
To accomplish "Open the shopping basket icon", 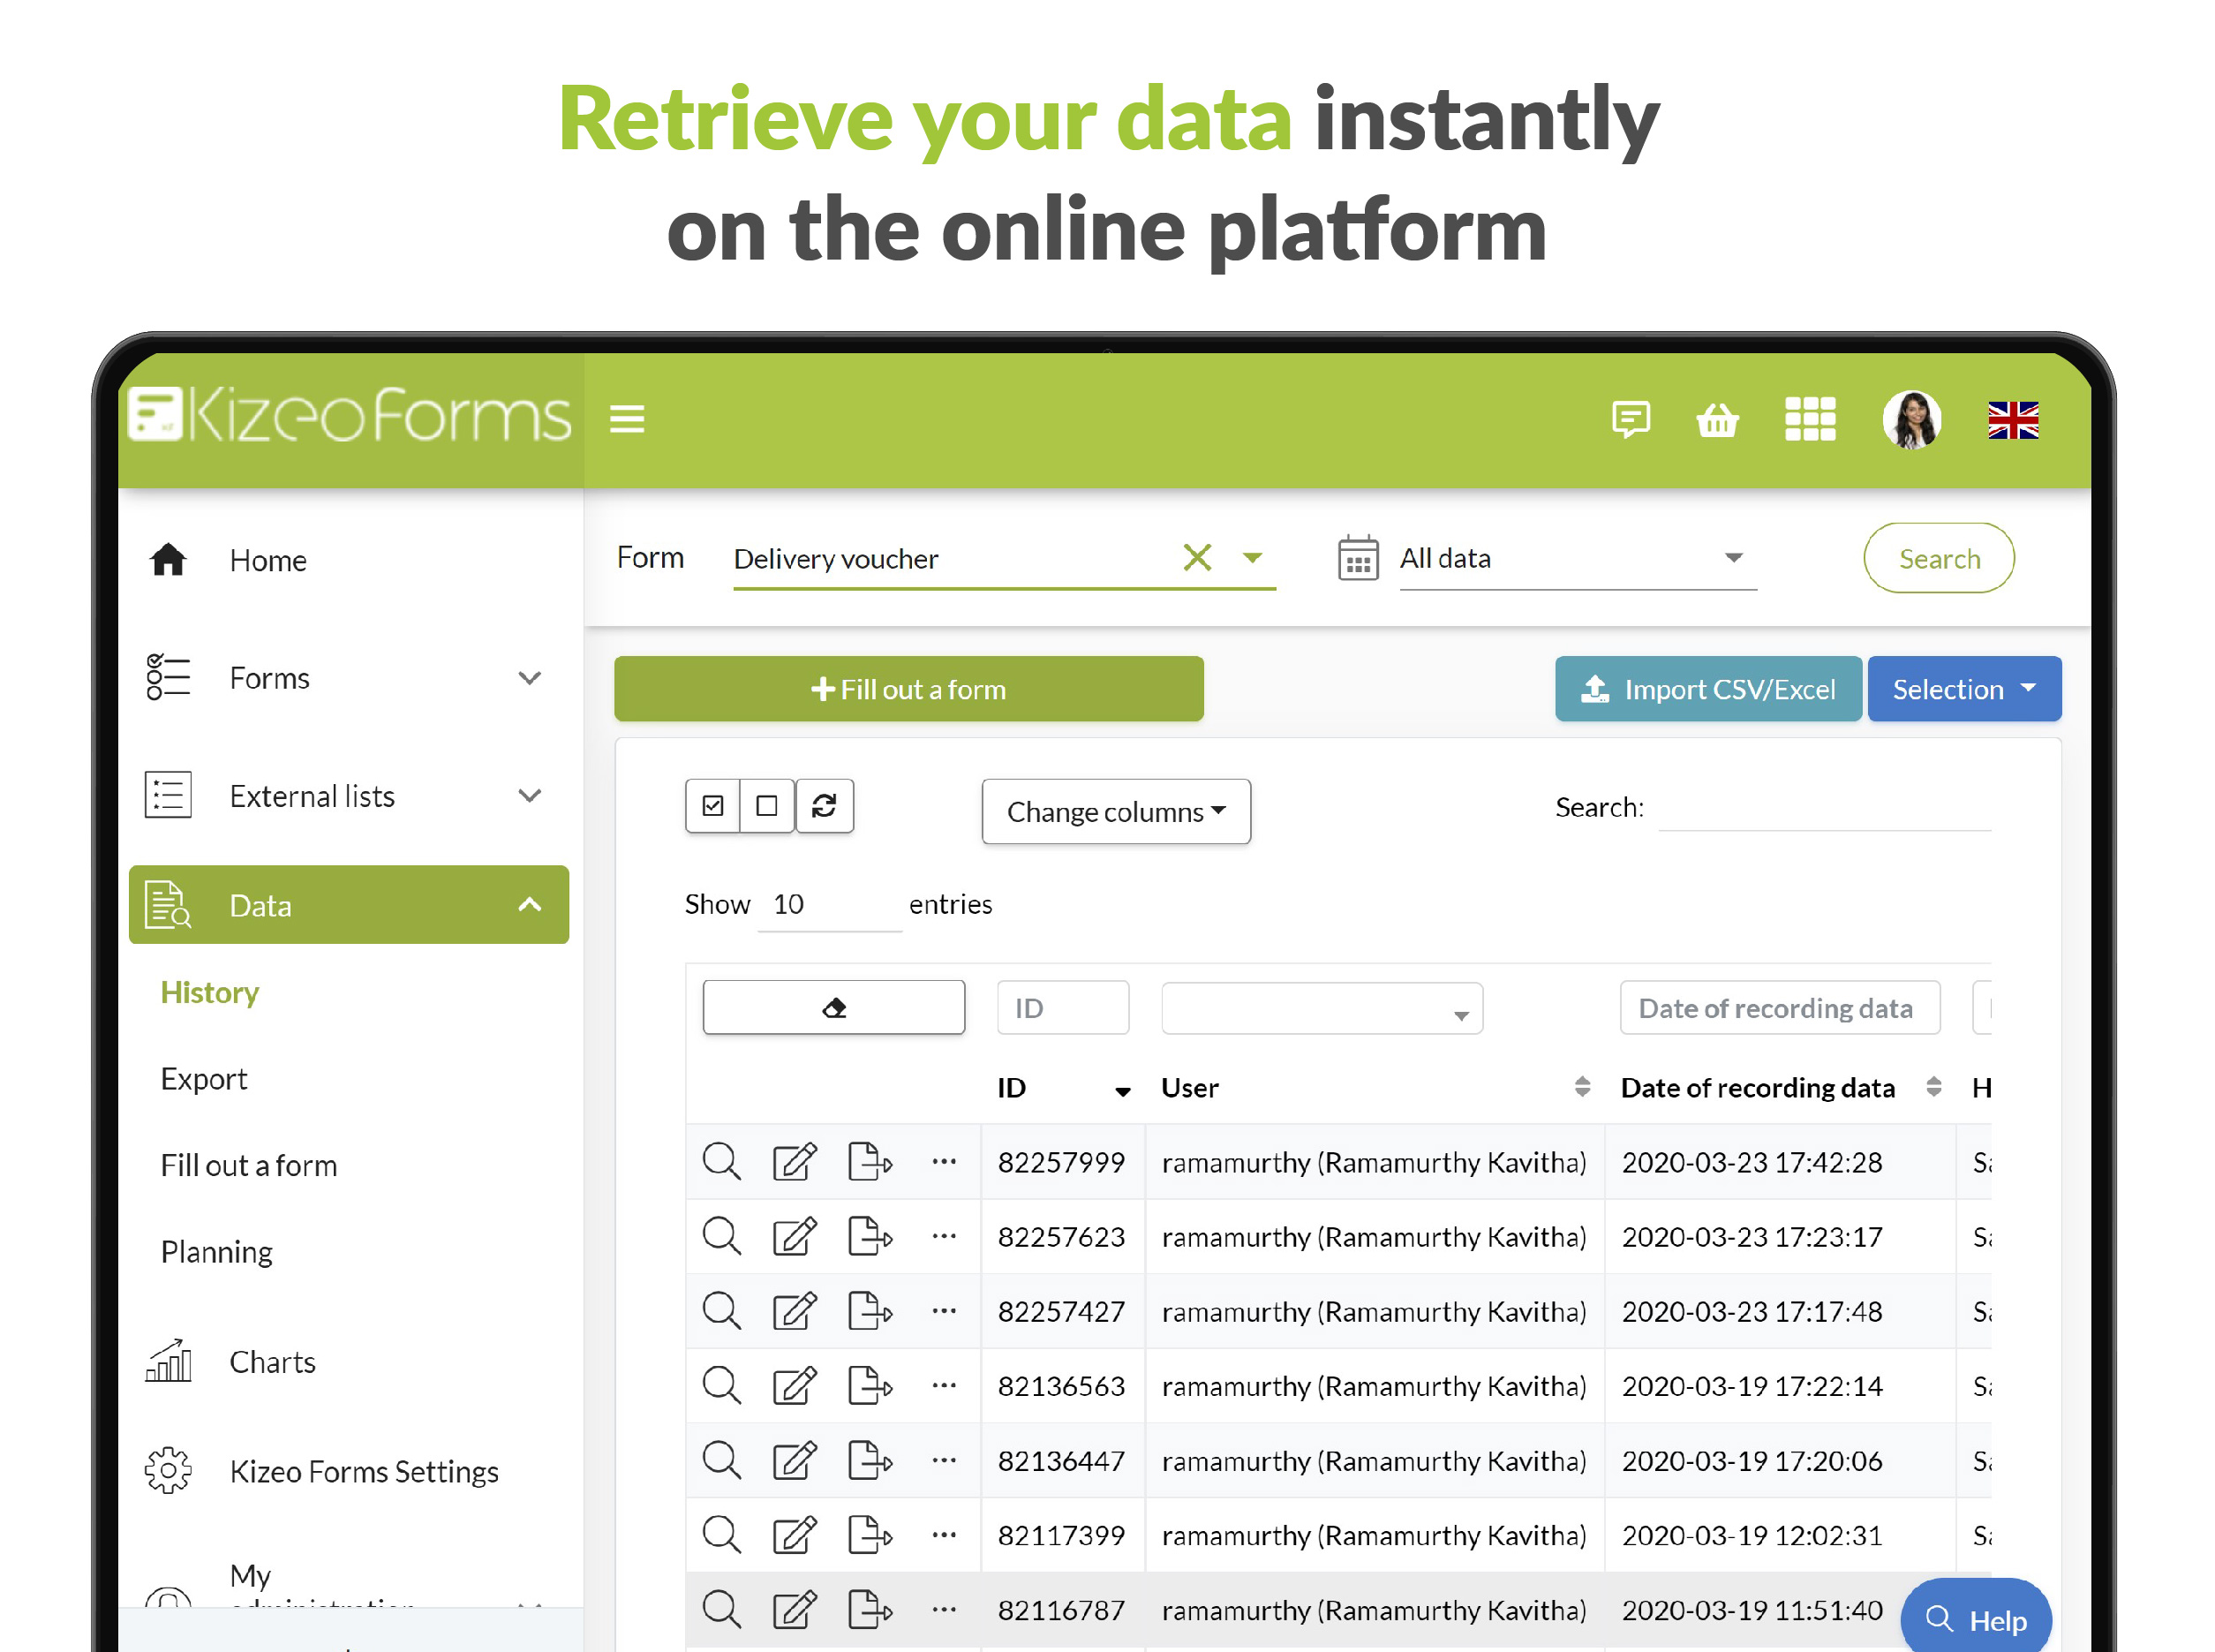I will coord(1717,419).
